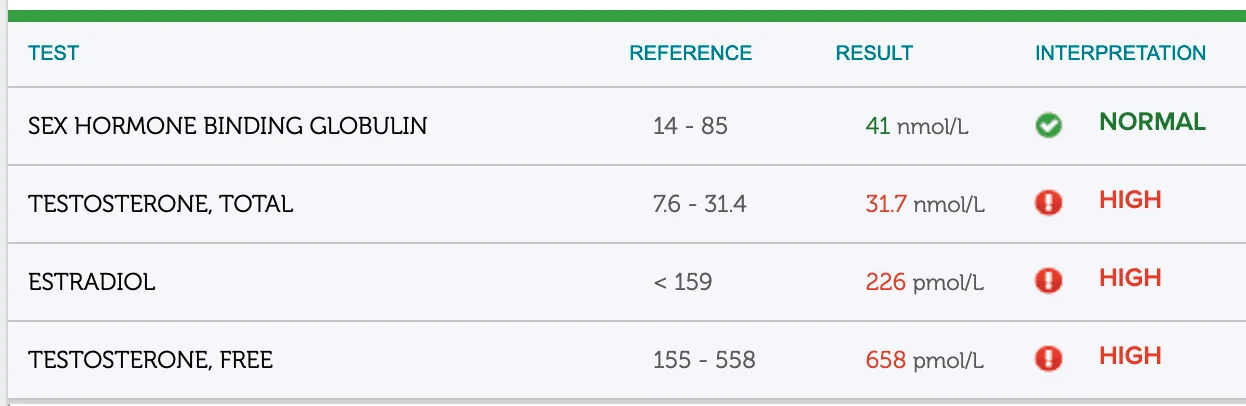1246x406 pixels.
Task: Open the Sex Hormone Binding Globulin row
Action: click(x=627, y=126)
